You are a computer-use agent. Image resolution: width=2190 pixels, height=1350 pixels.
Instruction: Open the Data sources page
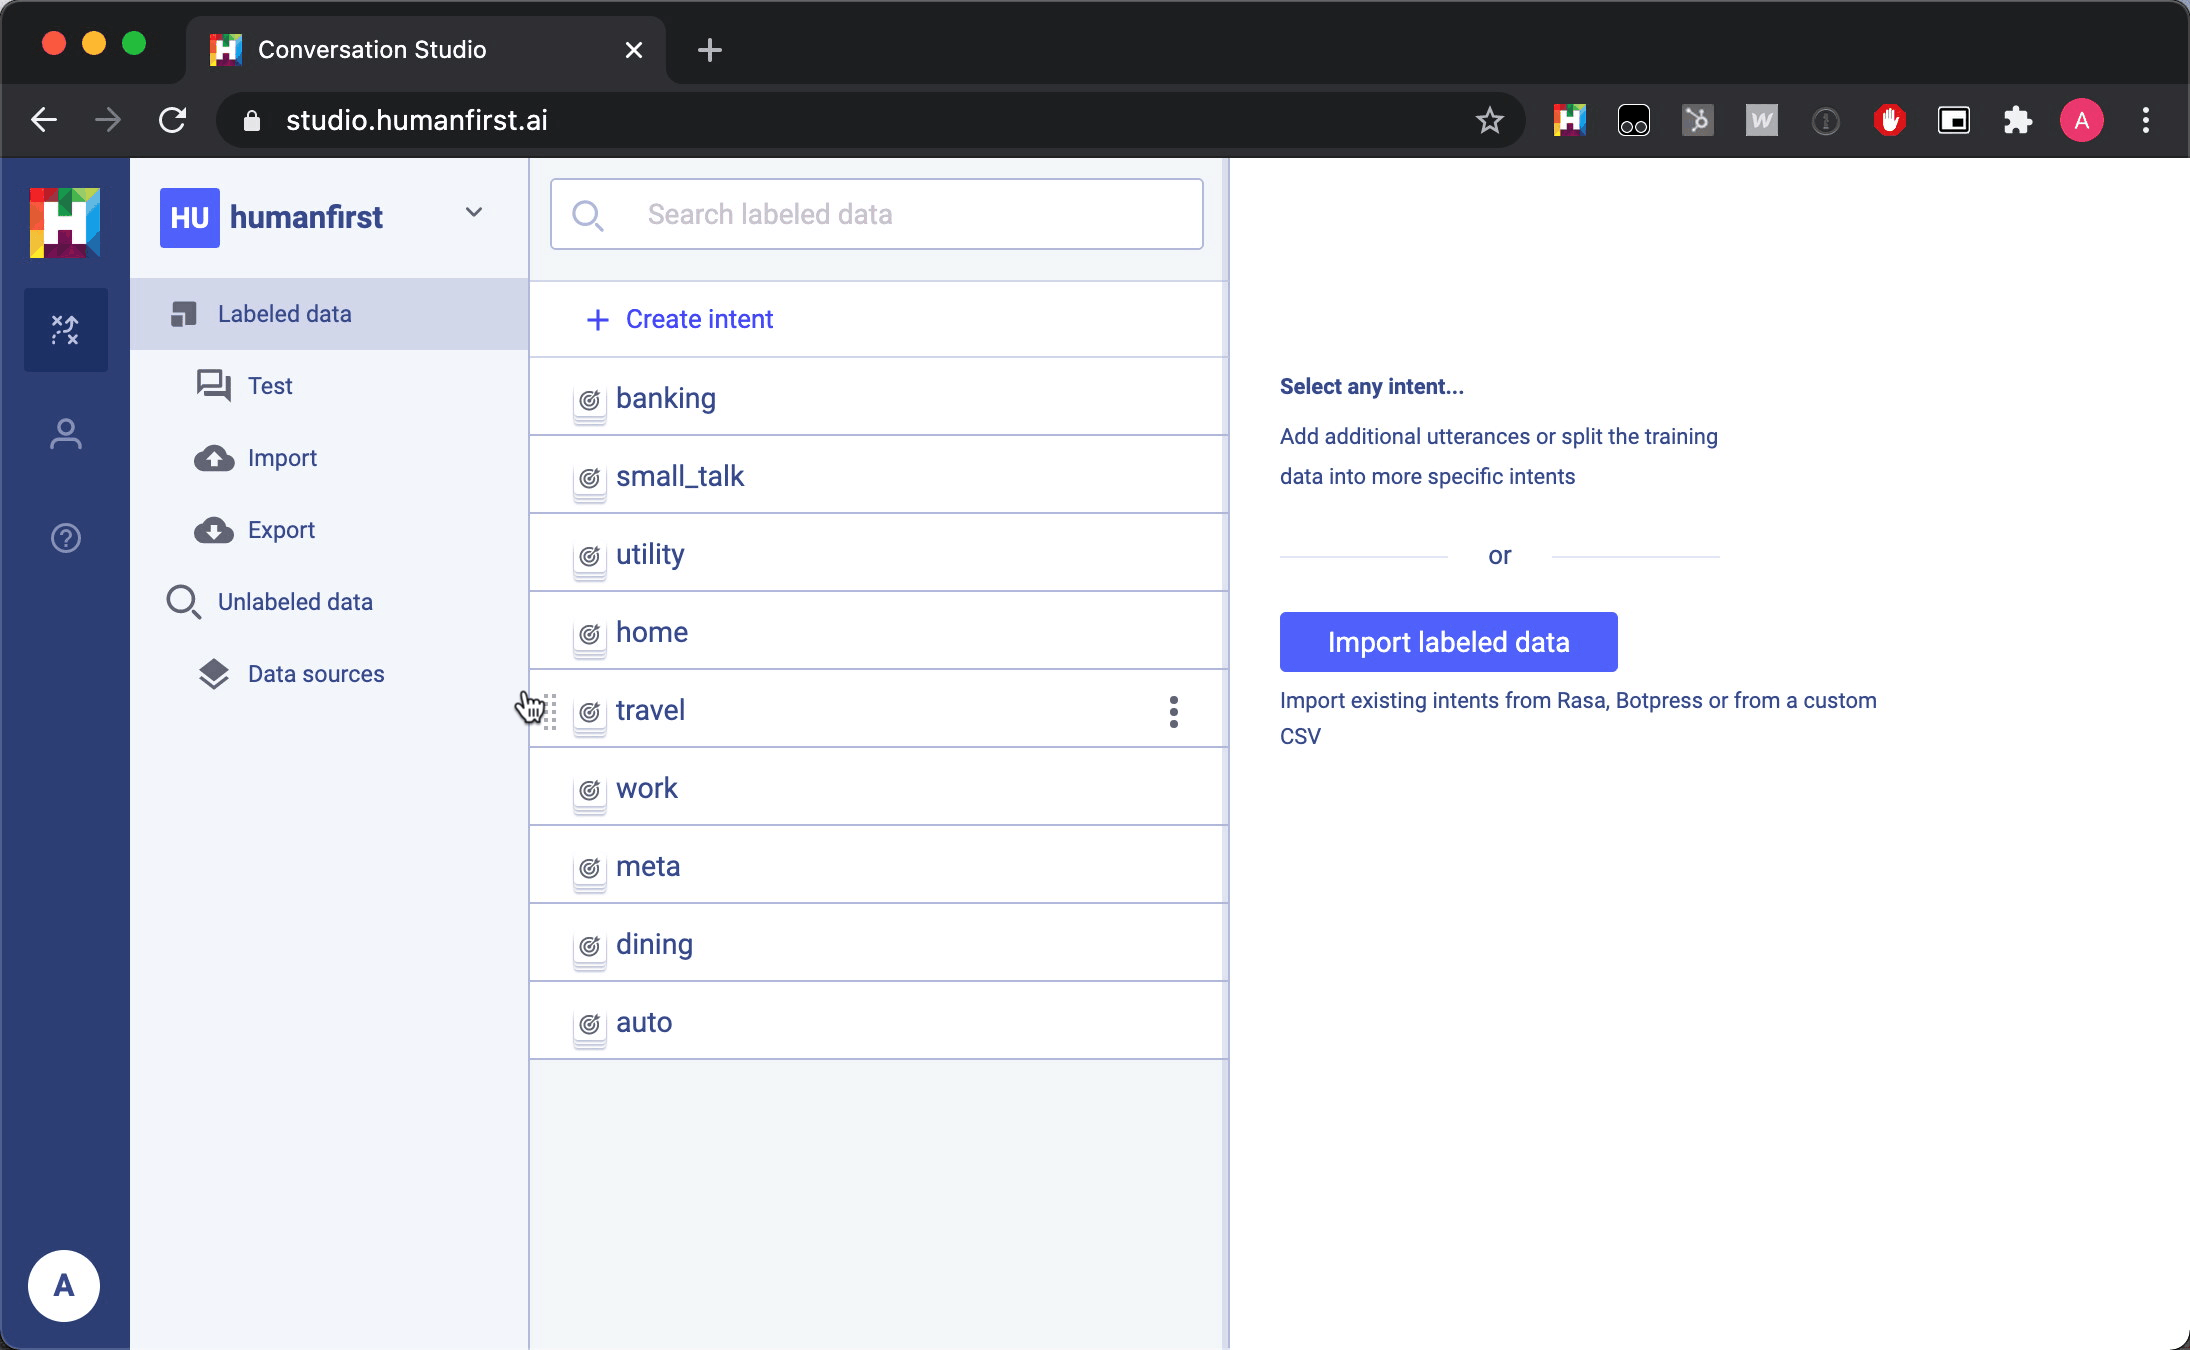tap(315, 674)
